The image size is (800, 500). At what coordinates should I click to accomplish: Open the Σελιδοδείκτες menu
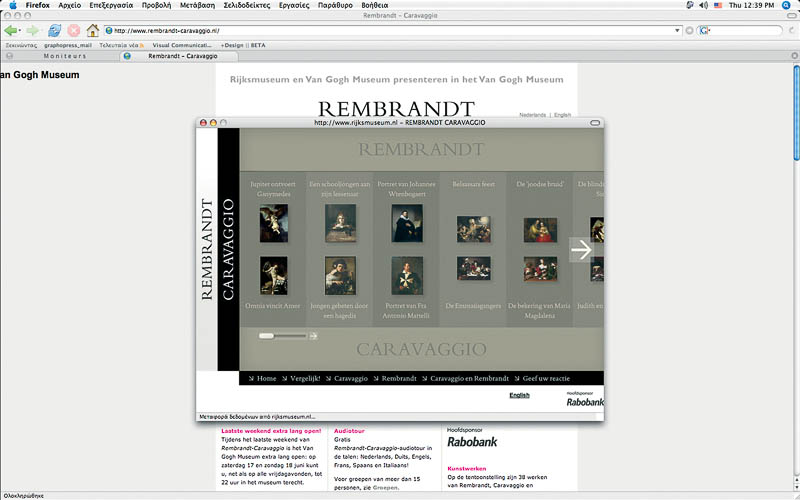(246, 5)
